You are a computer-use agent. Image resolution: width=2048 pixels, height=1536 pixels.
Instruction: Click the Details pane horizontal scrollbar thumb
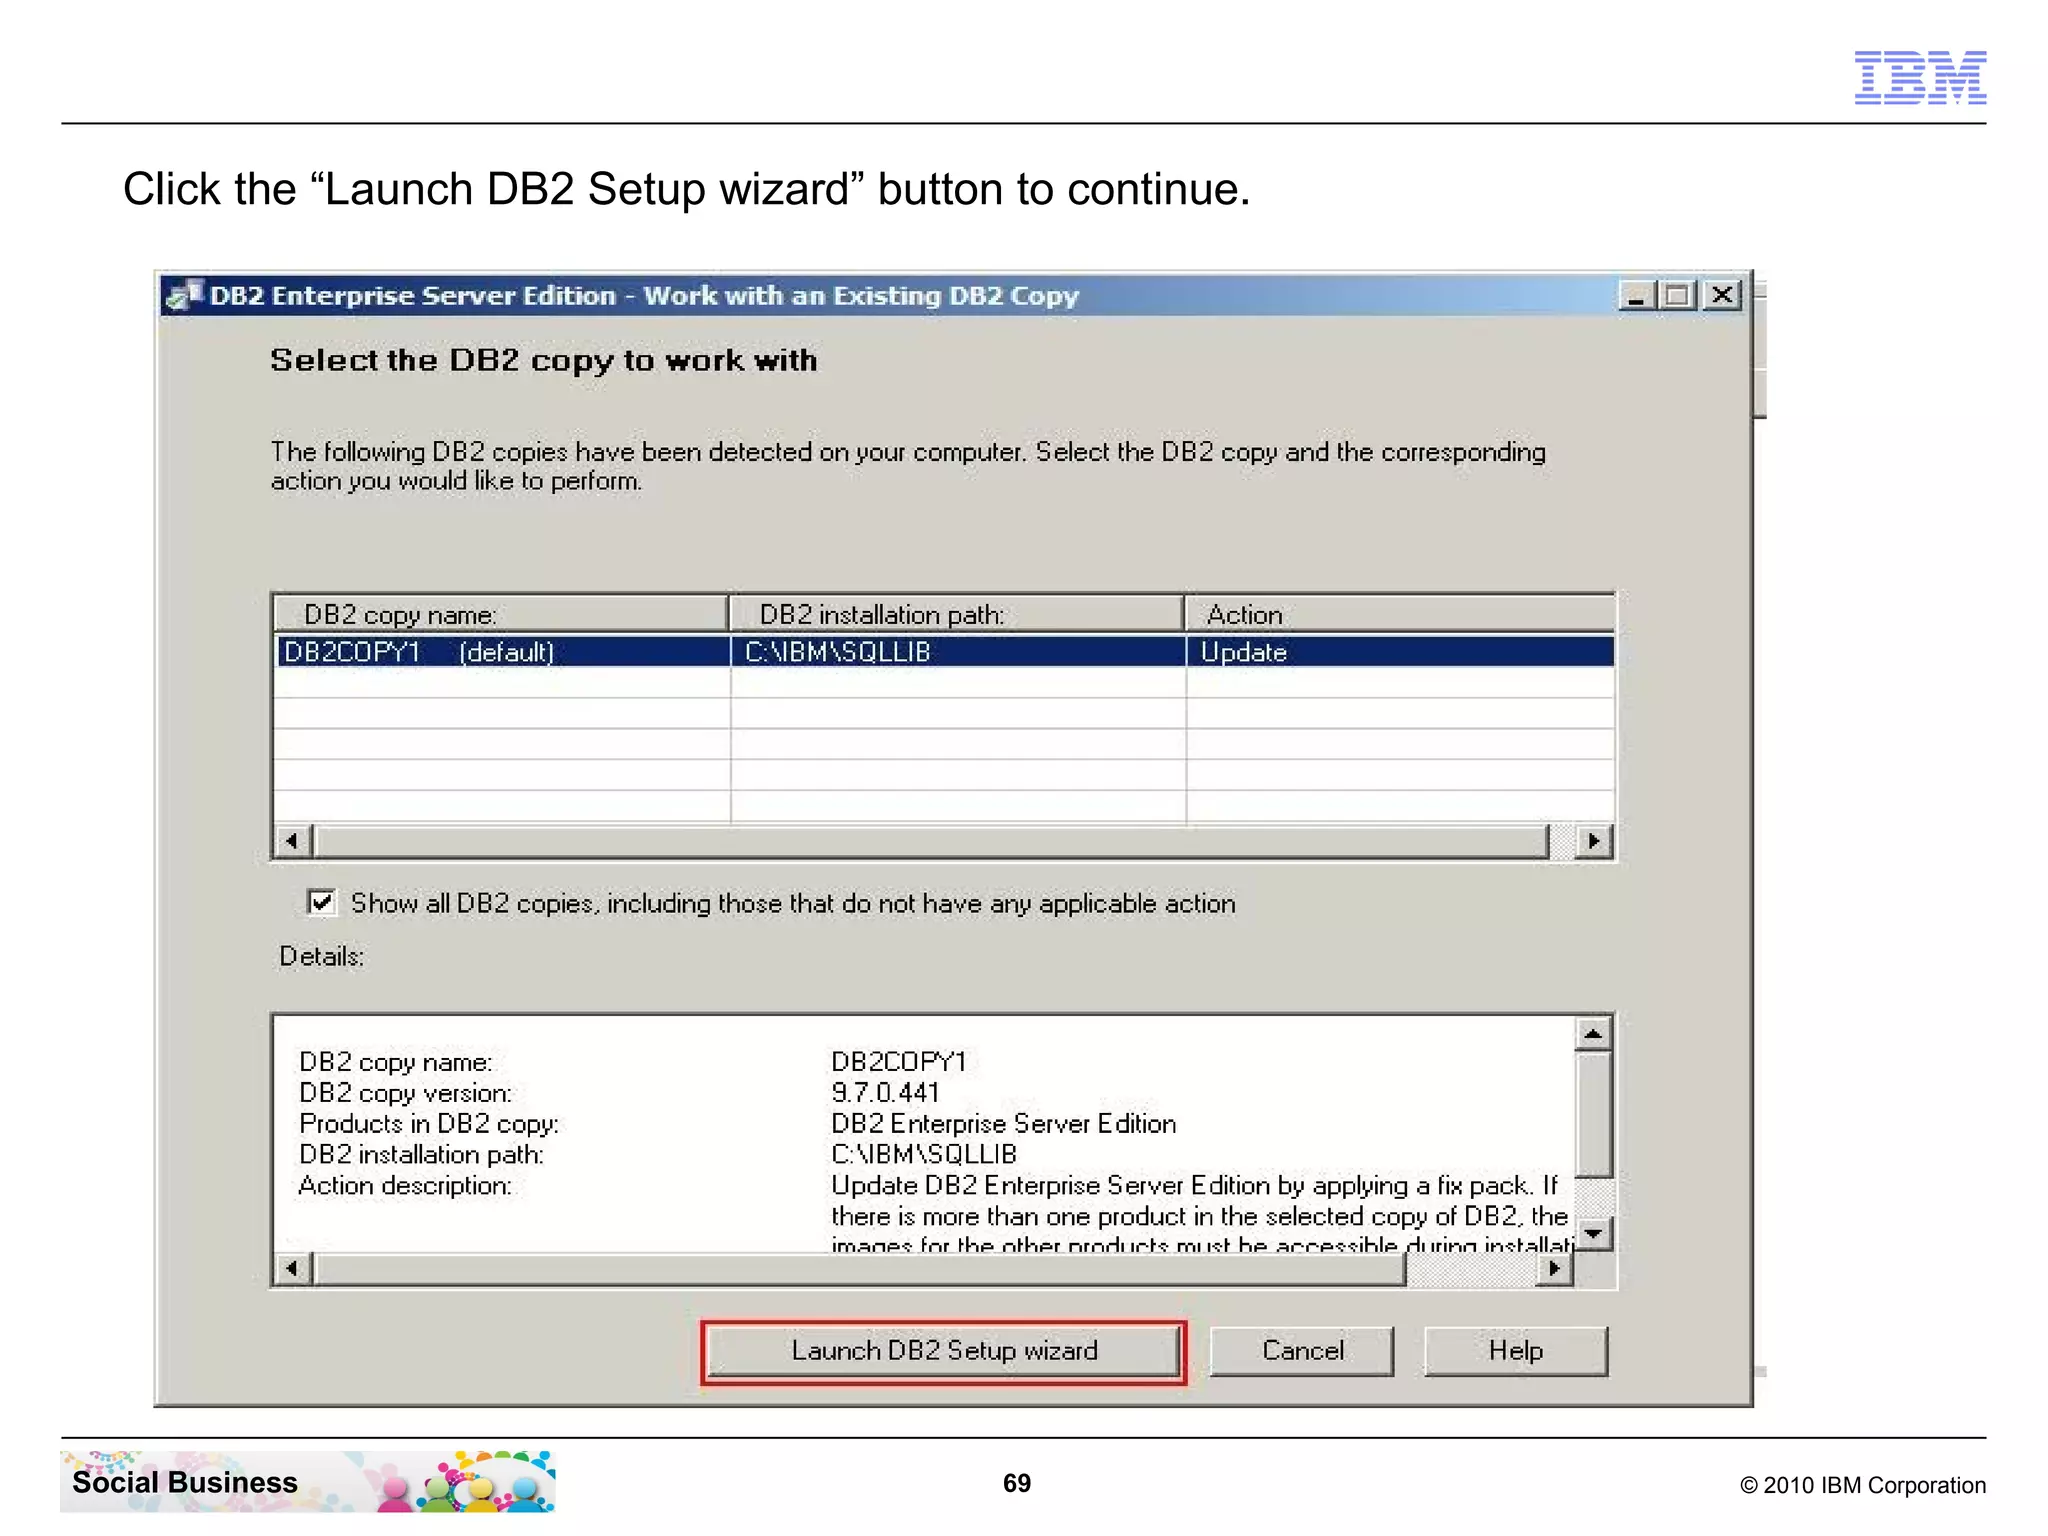click(859, 1269)
